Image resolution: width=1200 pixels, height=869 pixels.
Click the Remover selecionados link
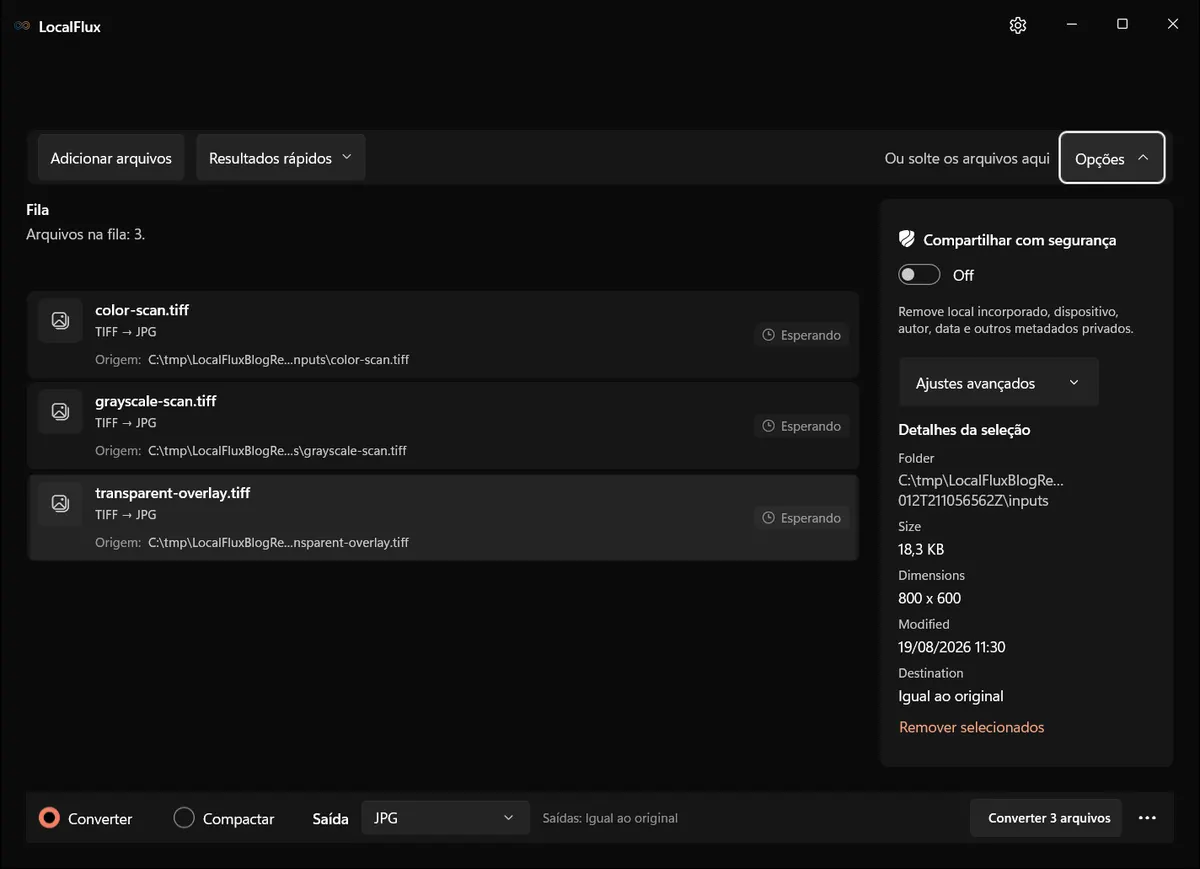[x=971, y=727]
